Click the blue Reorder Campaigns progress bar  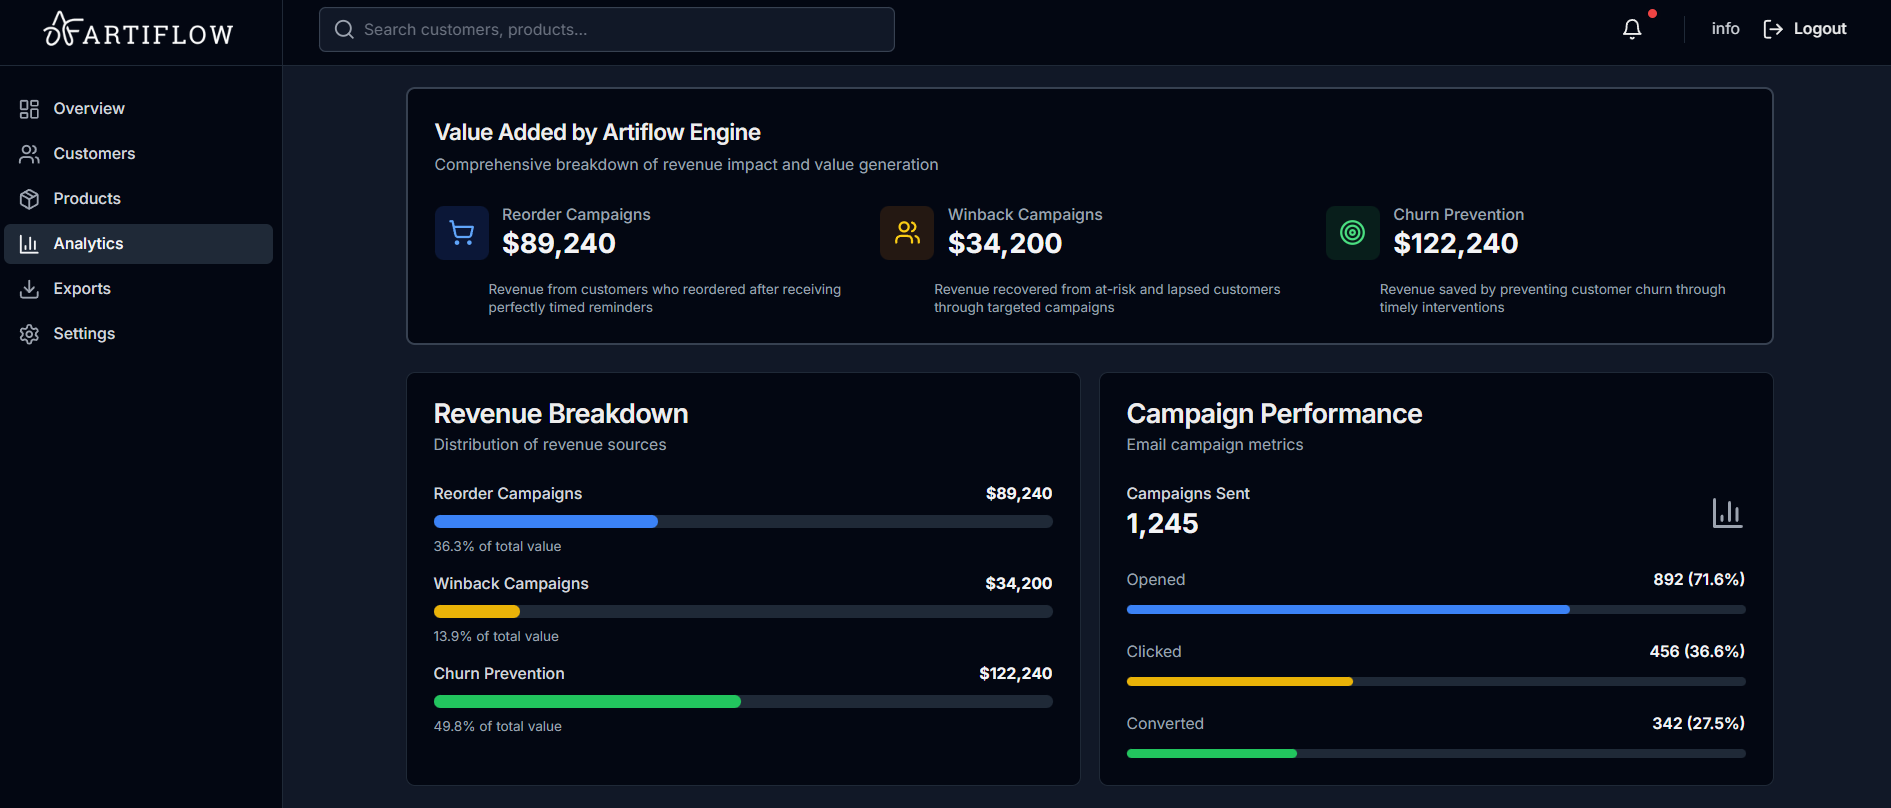pyautogui.click(x=546, y=521)
